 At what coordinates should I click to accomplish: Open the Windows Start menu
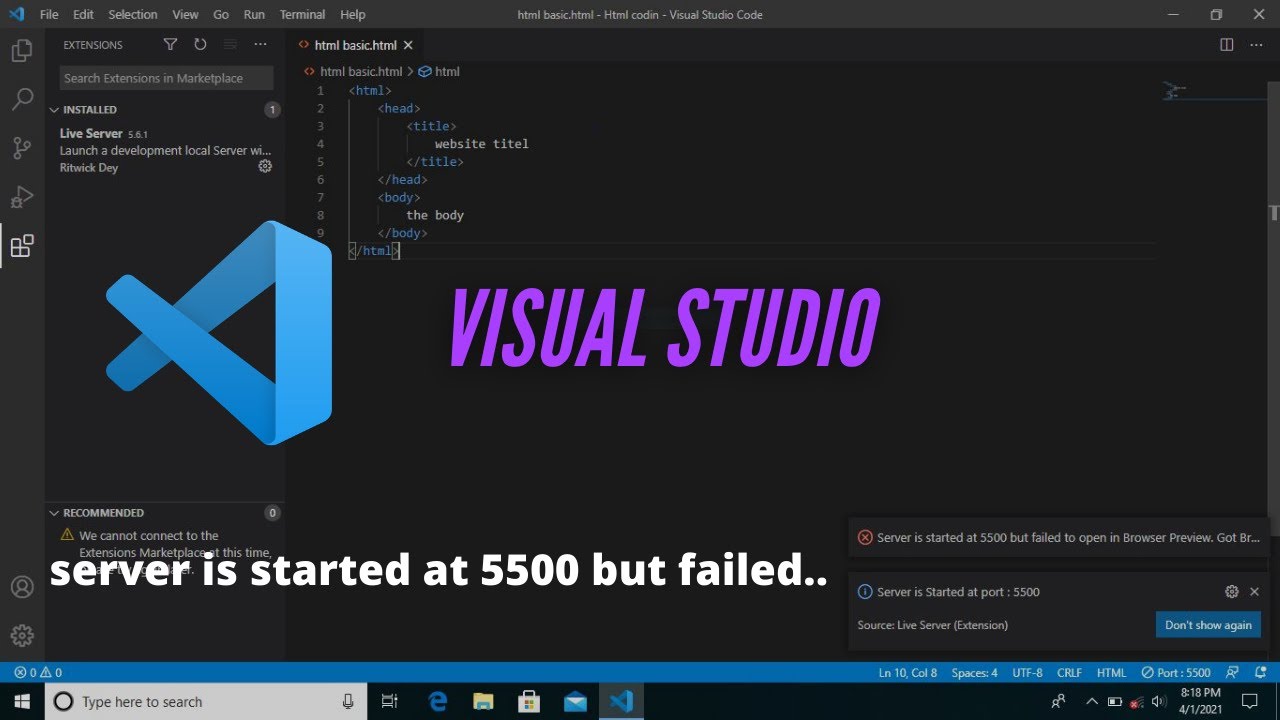22,701
